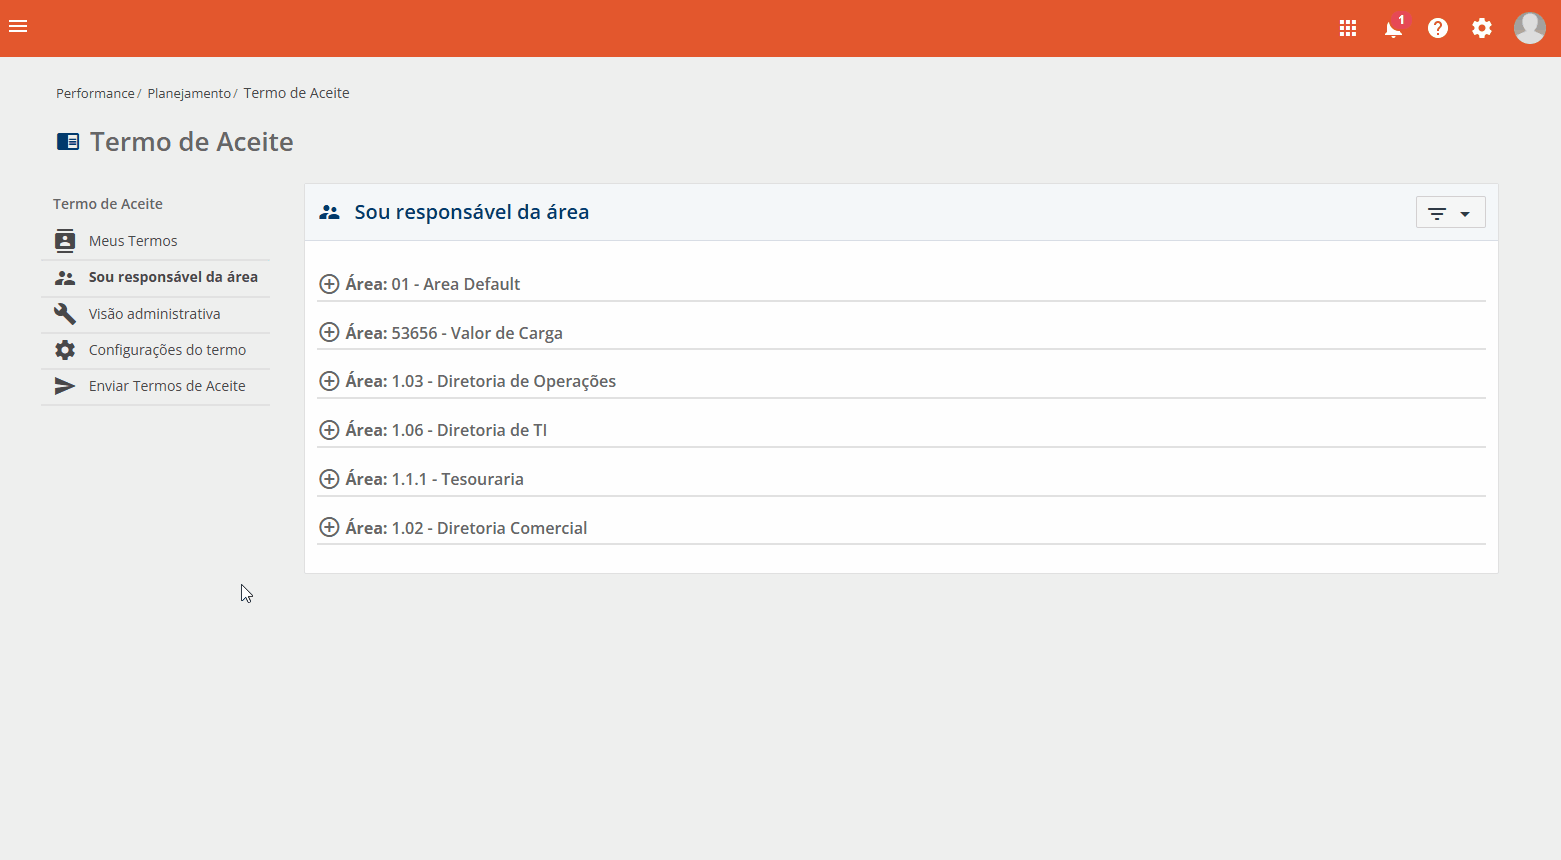Click the people icon beside panel heading
This screenshot has height=860, width=1561.
[329, 212]
